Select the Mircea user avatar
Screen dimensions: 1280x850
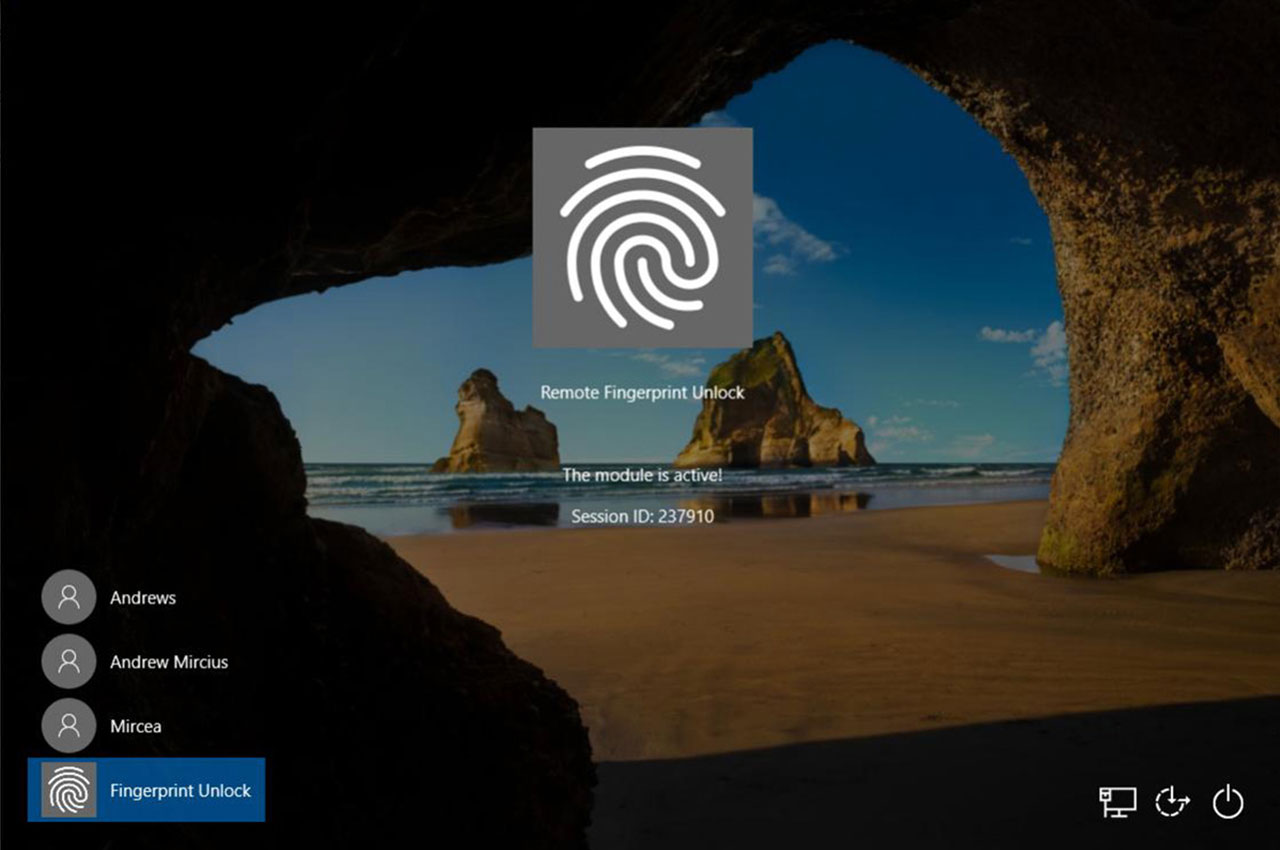point(69,726)
